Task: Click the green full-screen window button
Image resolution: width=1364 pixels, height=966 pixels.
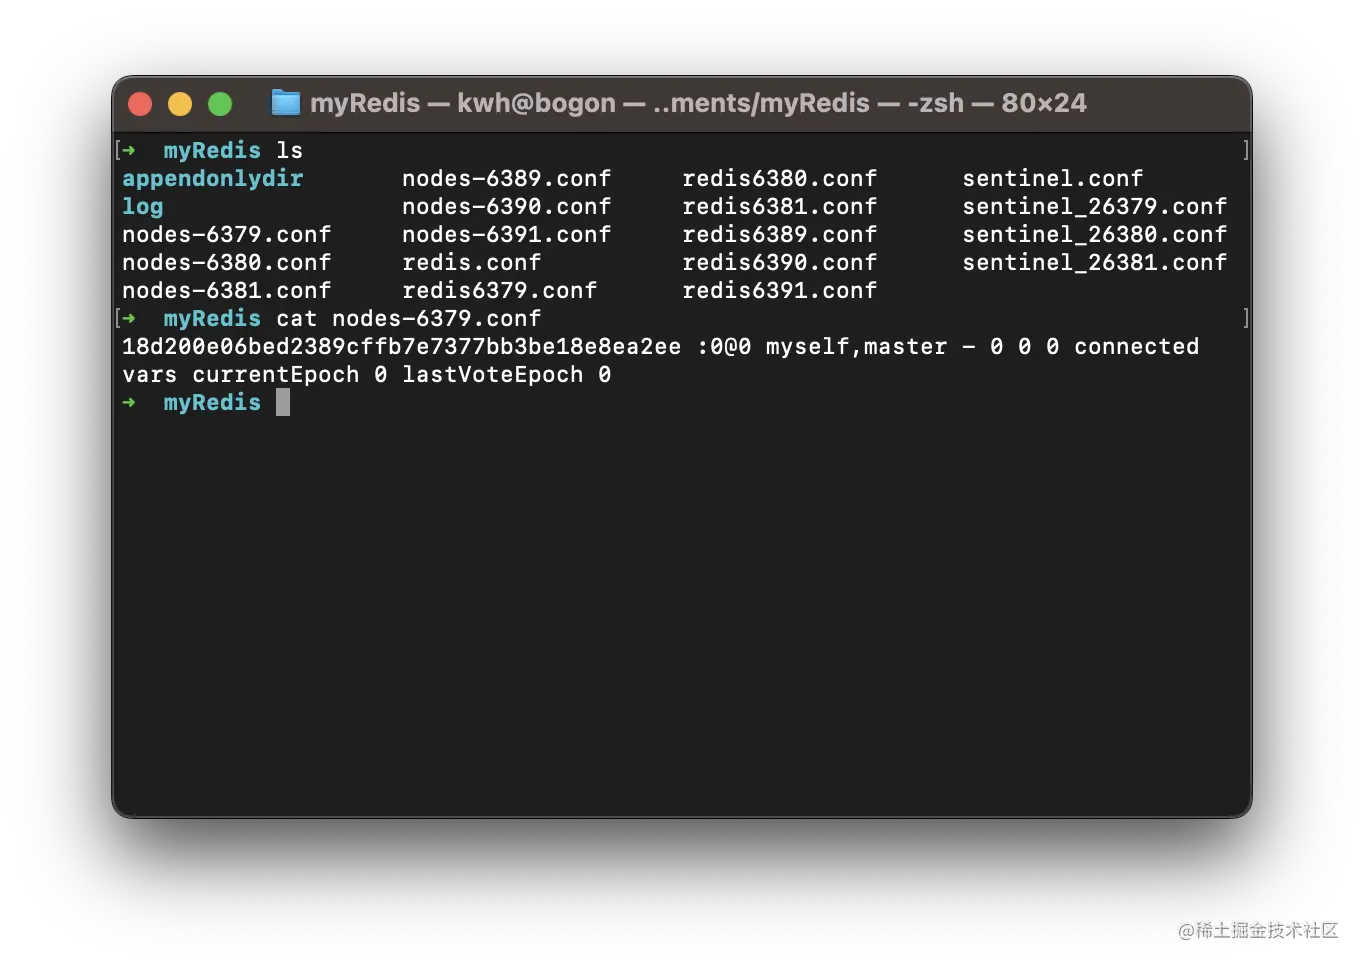Action: (220, 104)
